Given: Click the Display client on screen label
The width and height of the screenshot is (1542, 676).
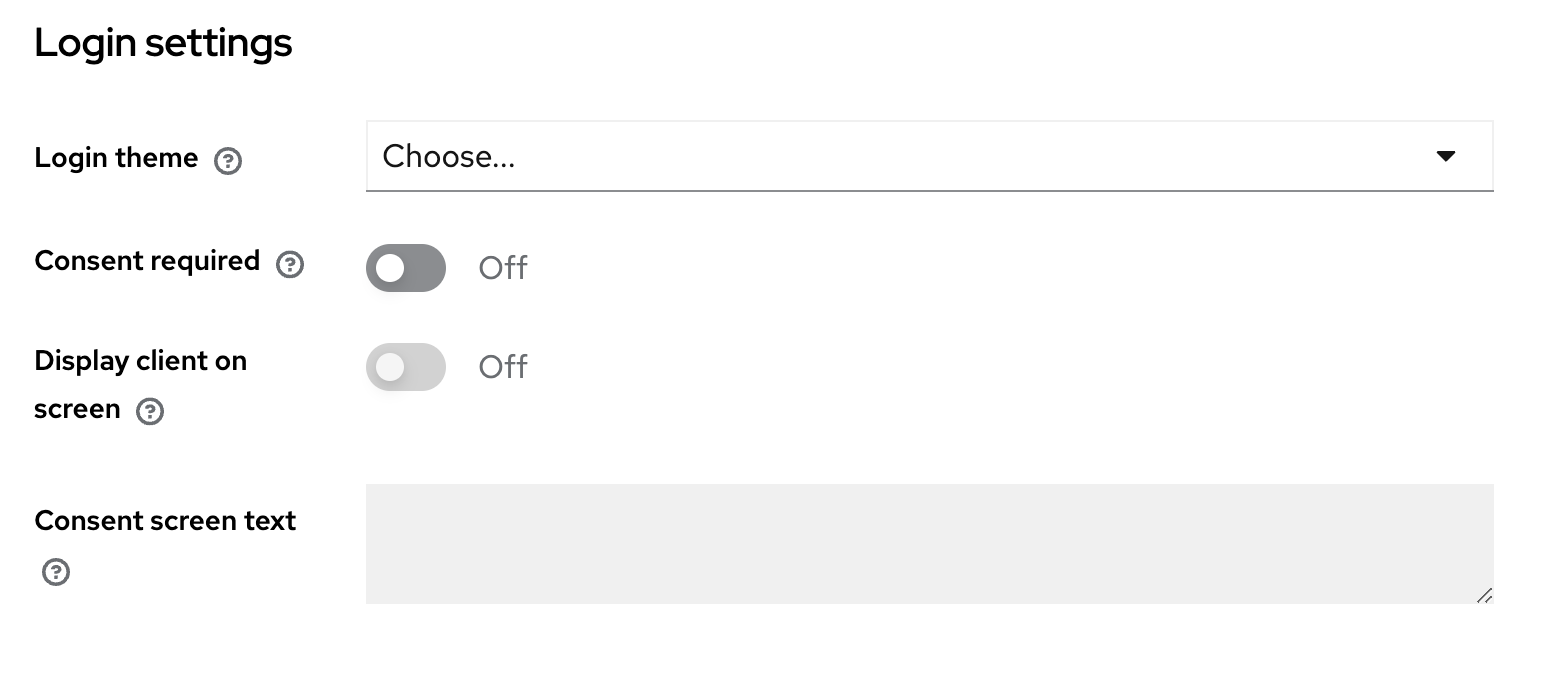Looking at the screenshot, I should 140,361.
